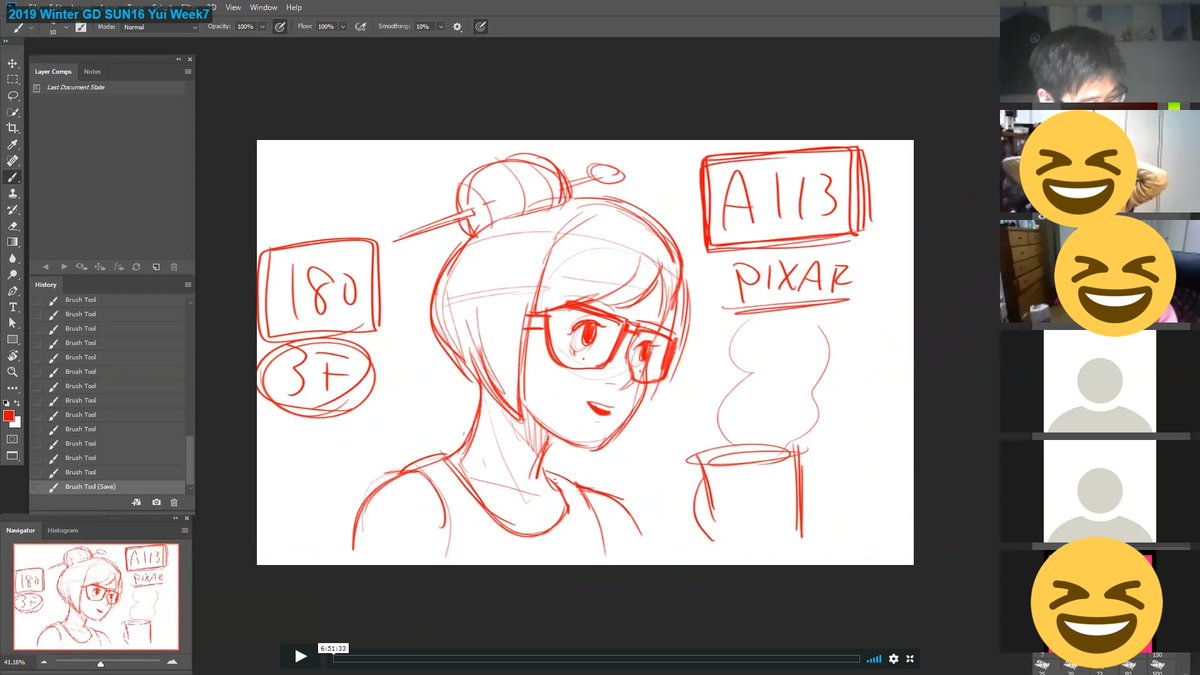
Task: Click Navigator zoom out button
Action: [x=43, y=662]
